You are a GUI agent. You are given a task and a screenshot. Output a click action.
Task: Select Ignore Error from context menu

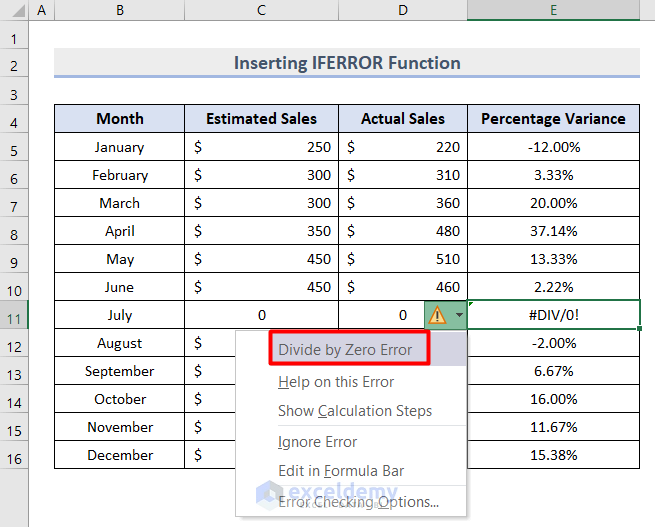(317, 442)
